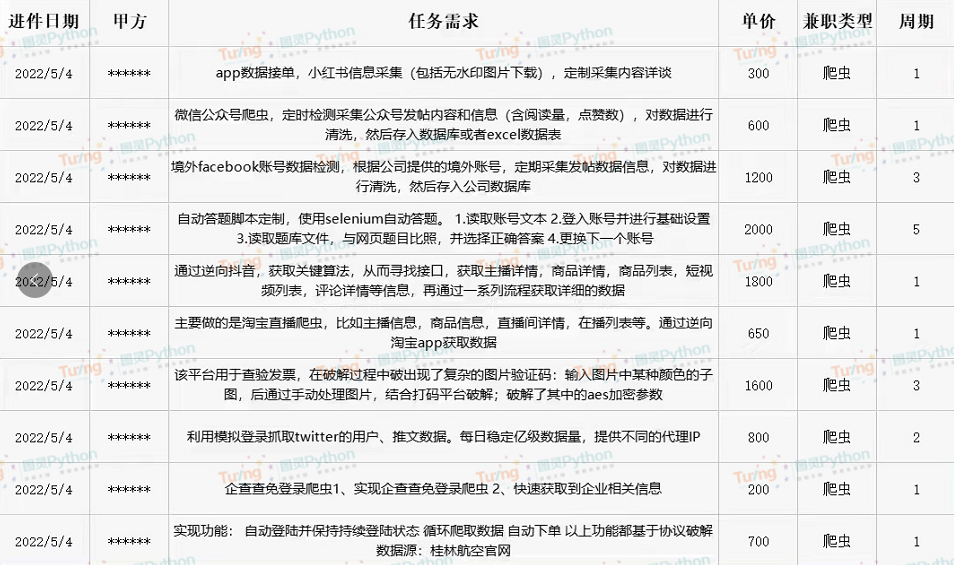This screenshot has height=565, width=954.
Task: Click the period value 5 in selenium row
Action: click(x=916, y=229)
